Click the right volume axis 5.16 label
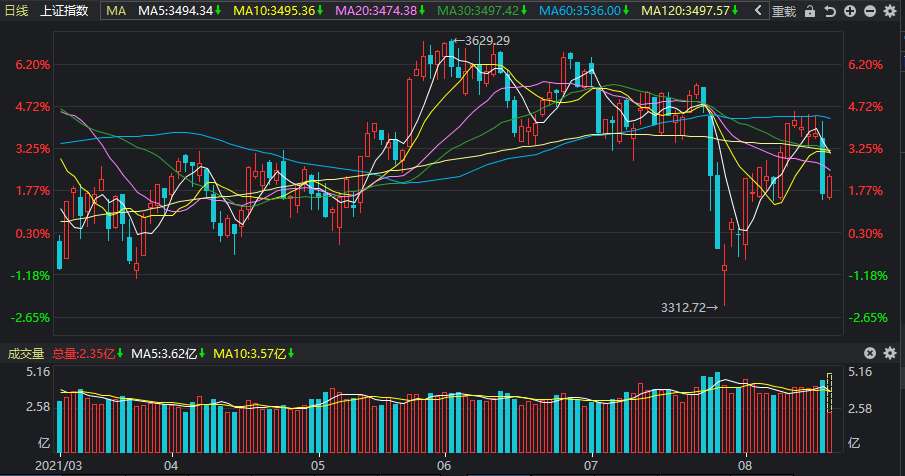The height and width of the screenshot is (476, 905). [860, 372]
